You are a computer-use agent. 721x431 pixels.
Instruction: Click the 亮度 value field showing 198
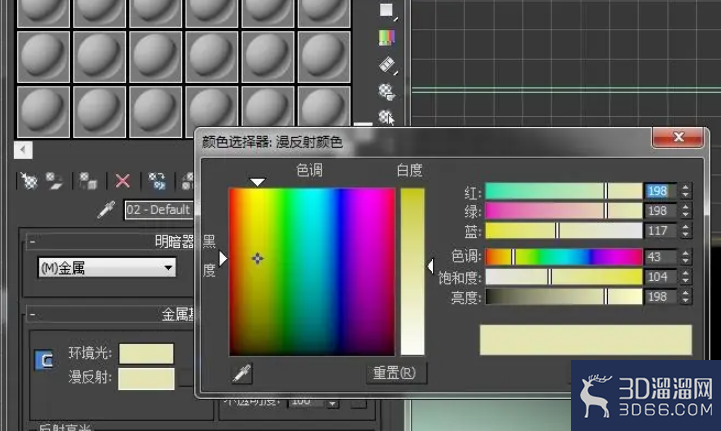point(661,297)
